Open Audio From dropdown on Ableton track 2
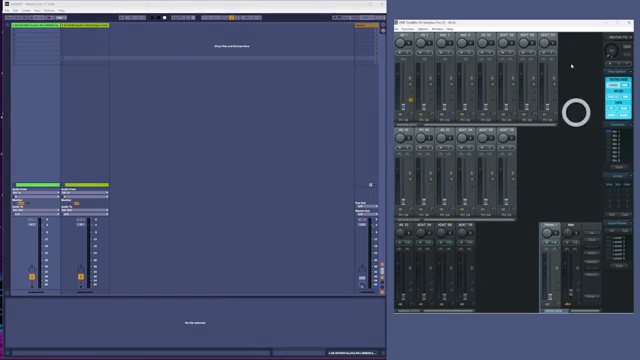The image size is (640, 360). coord(85,193)
